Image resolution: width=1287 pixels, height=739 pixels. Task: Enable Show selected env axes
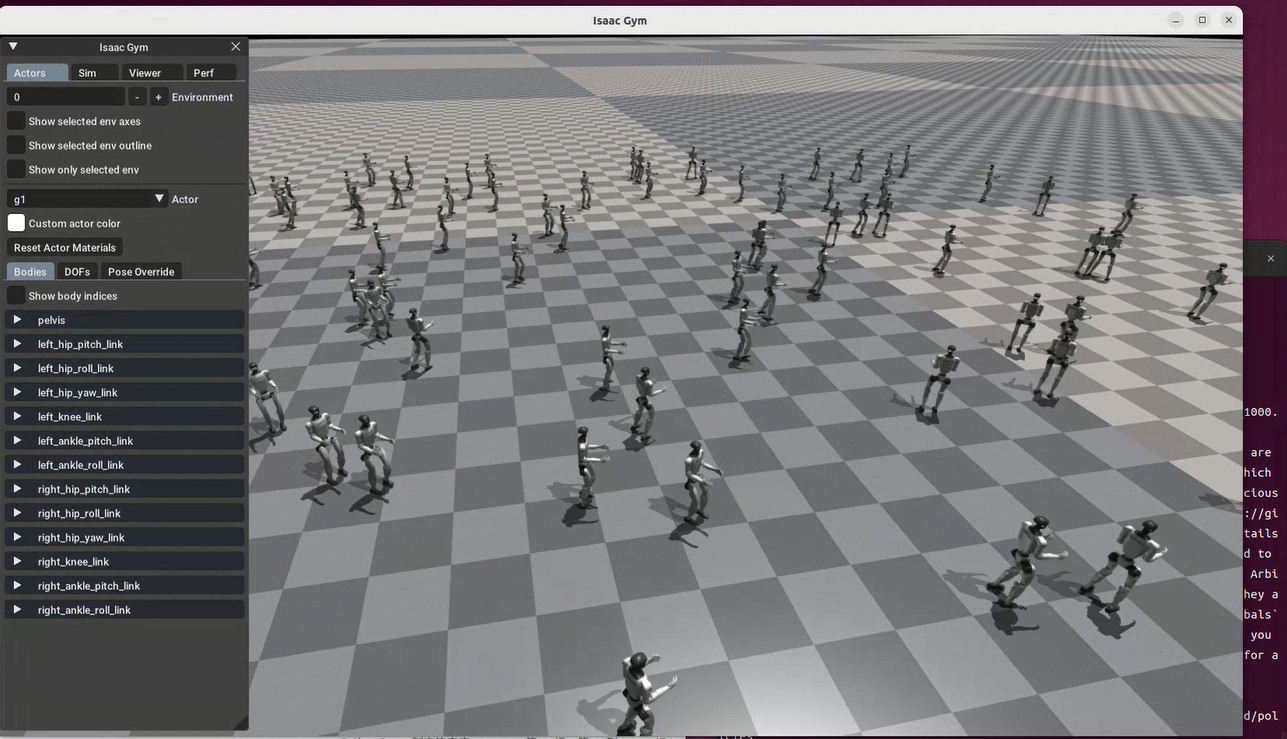[x=16, y=121]
